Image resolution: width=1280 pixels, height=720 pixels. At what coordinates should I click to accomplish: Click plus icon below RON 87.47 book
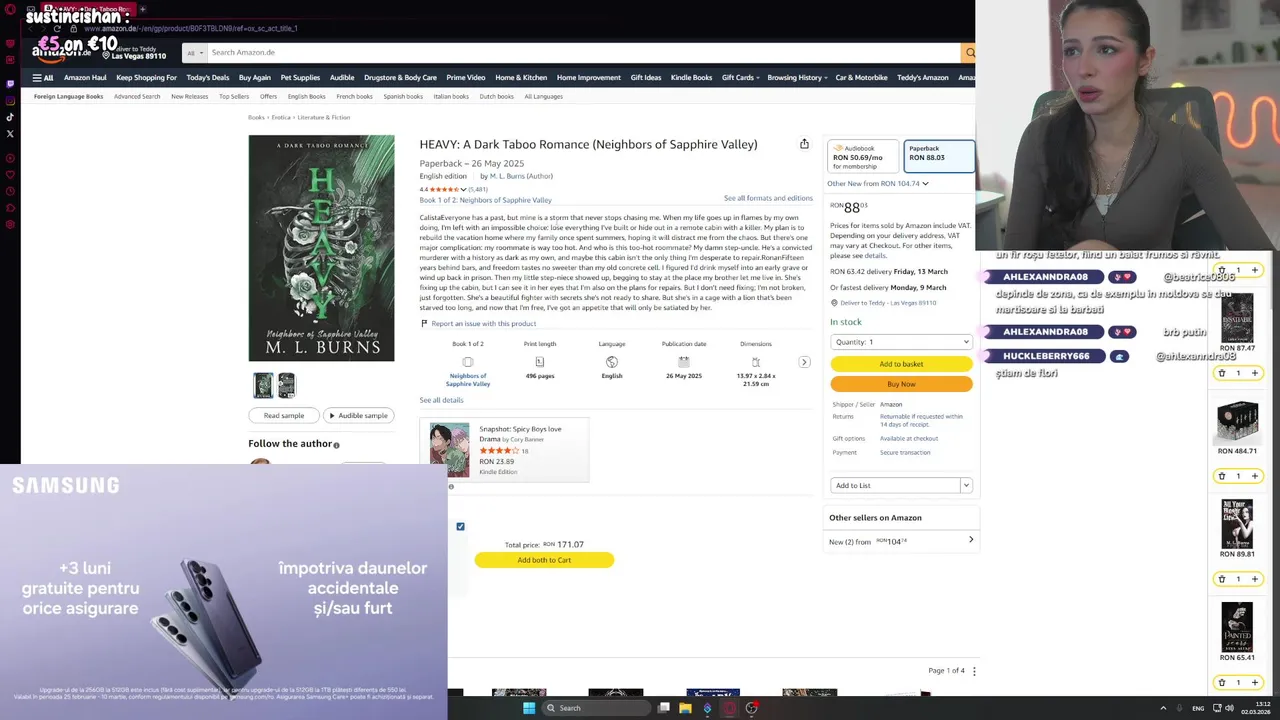tap(1254, 373)
